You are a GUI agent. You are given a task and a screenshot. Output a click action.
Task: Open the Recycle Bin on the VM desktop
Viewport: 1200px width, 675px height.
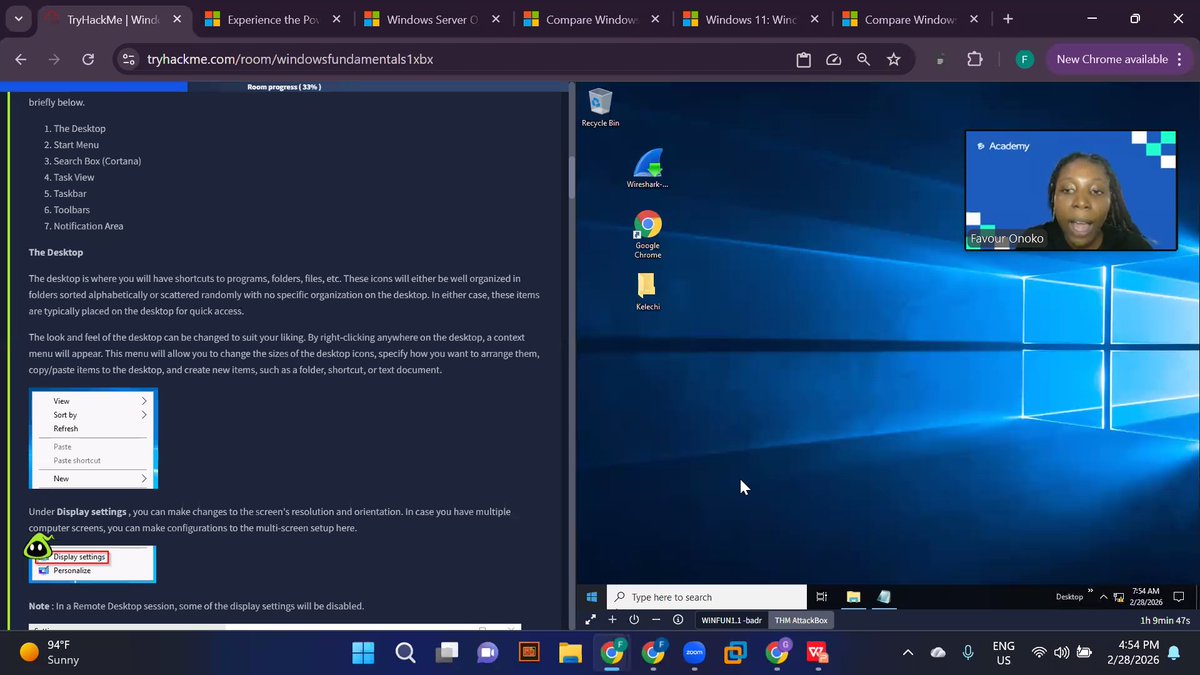click(599, 101)
